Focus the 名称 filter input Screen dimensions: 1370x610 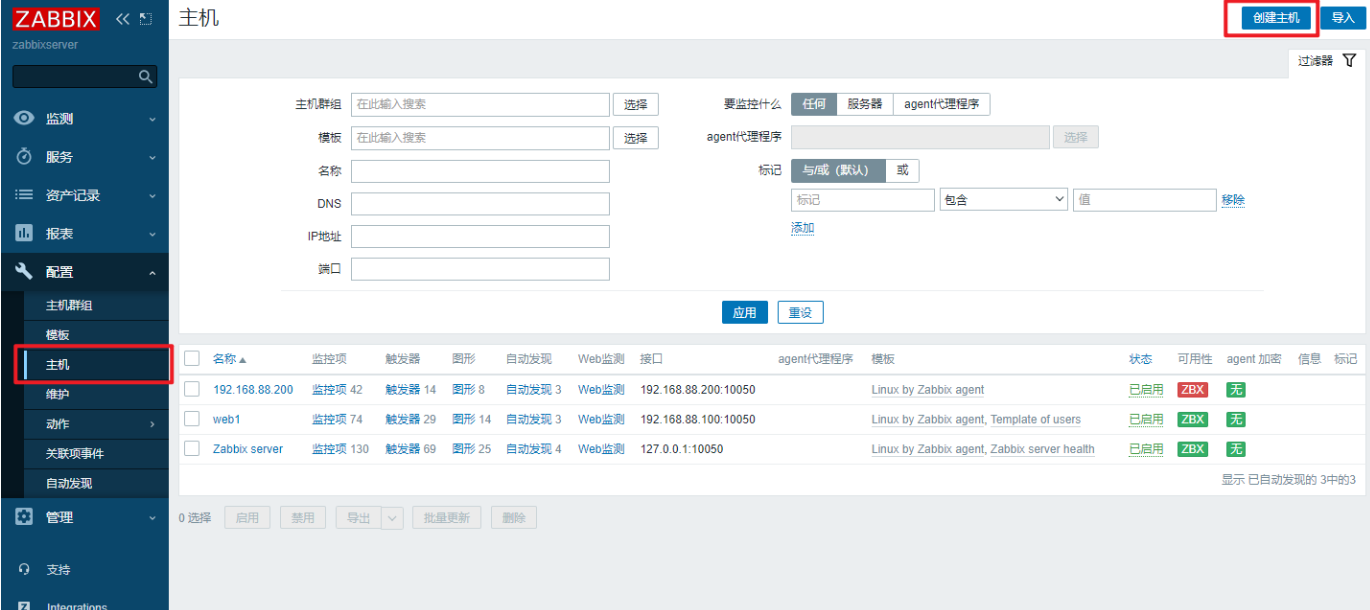point(480,171)
